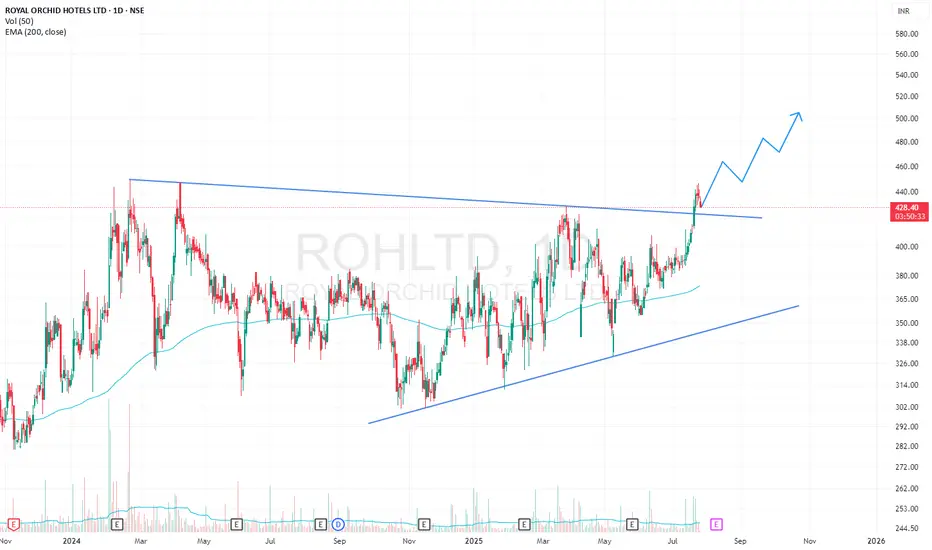Click the current price label 428.40
Screen dimensions: 932x550
[x=908, y=208]
